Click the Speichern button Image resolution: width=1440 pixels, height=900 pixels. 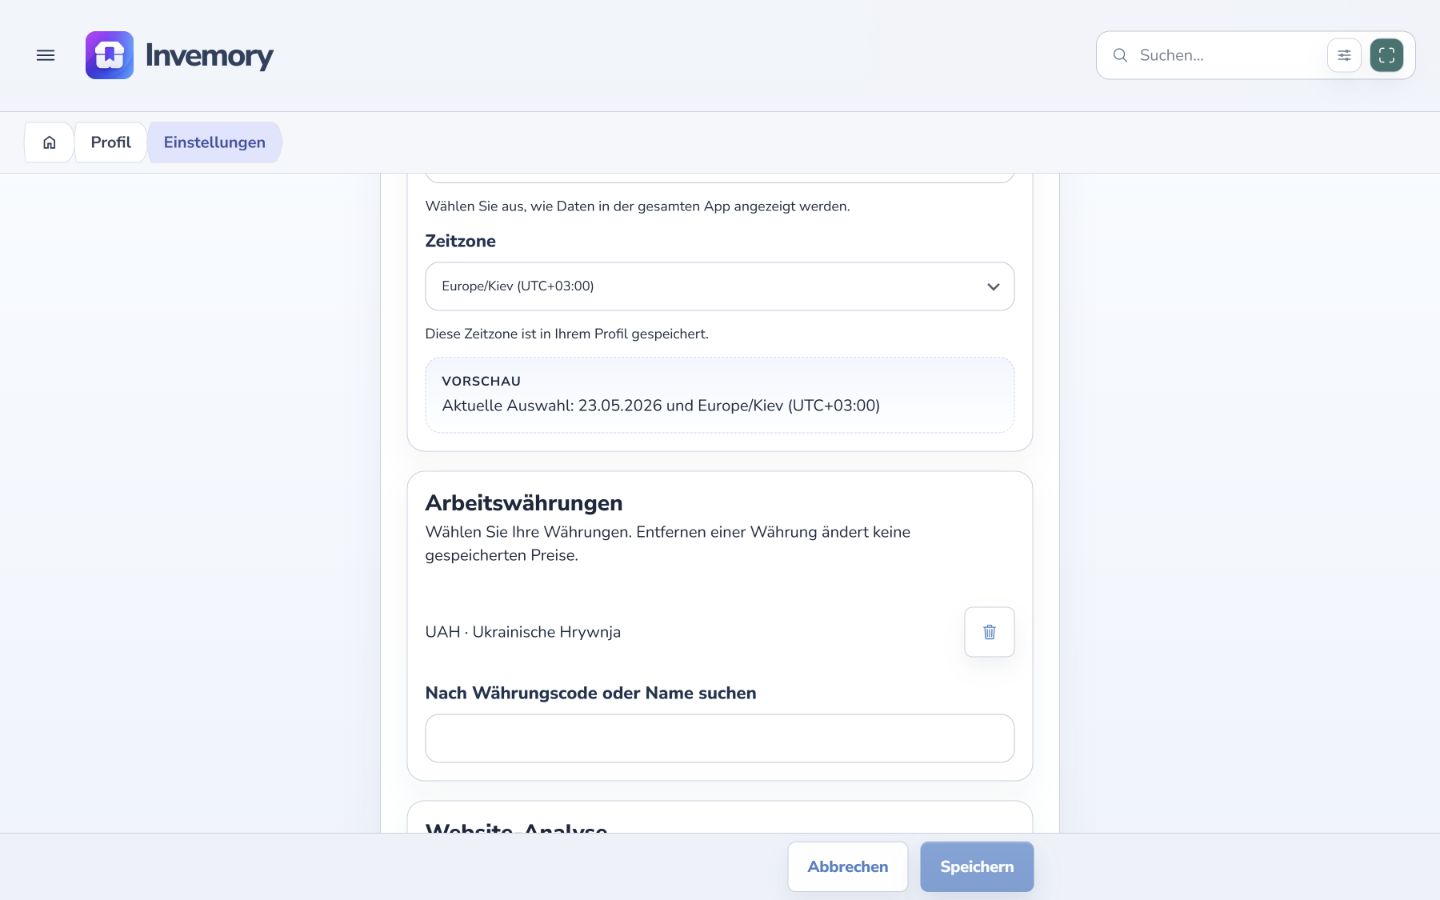tap(977, 866)
